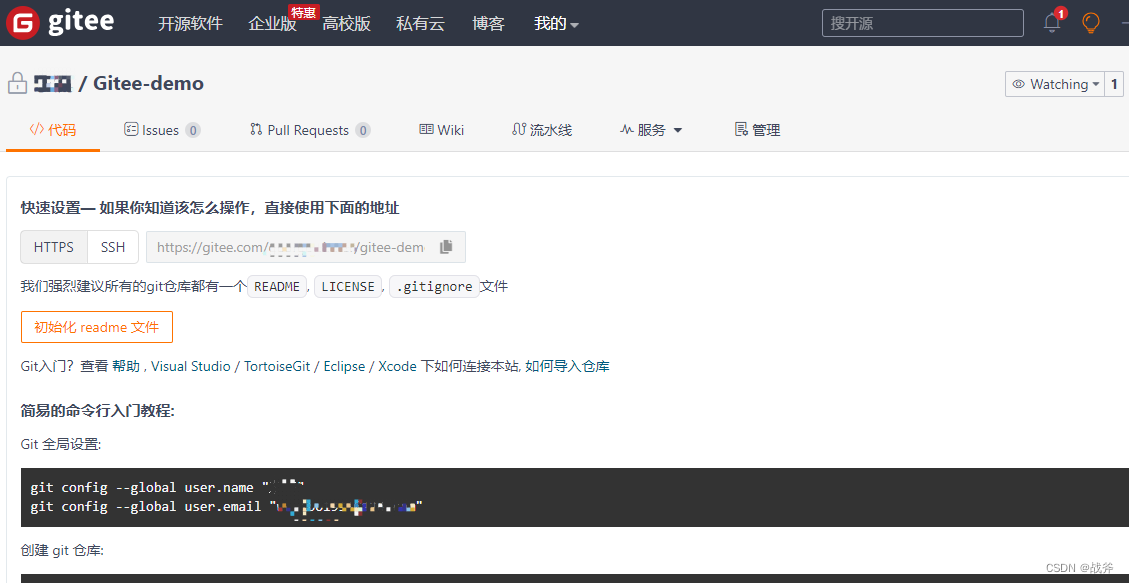Click the Gitee-demo repository name
The image size is (1129, 583).
[x=148, y=83]
